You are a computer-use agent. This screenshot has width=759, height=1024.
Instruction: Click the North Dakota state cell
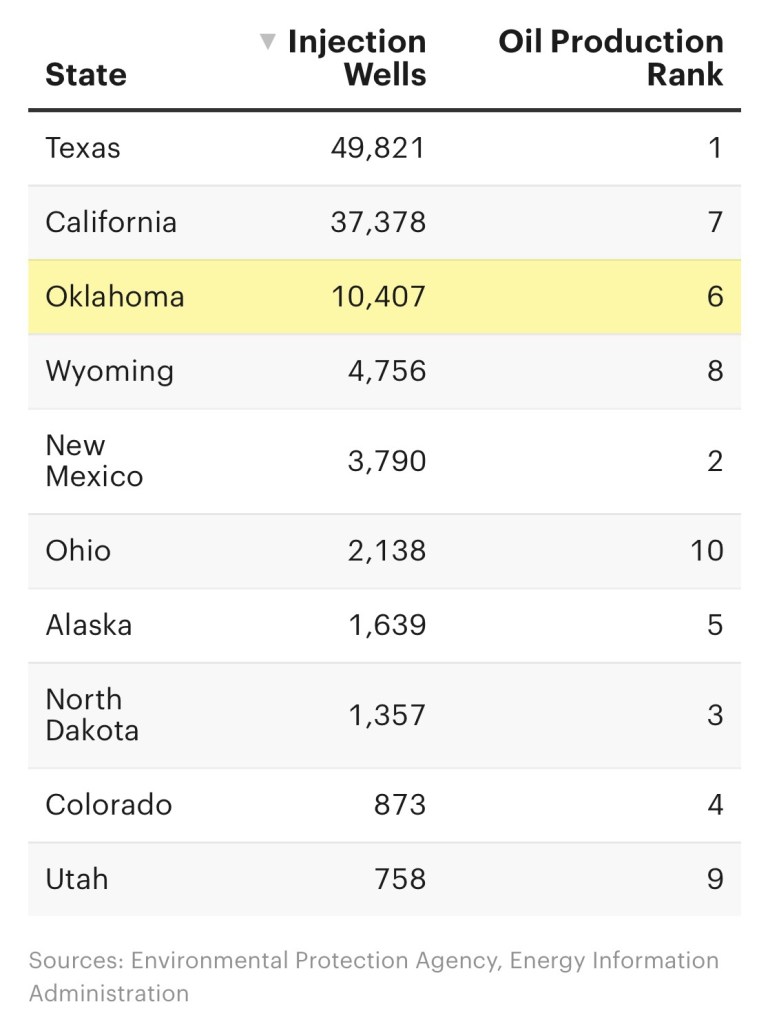coord(92,715)
